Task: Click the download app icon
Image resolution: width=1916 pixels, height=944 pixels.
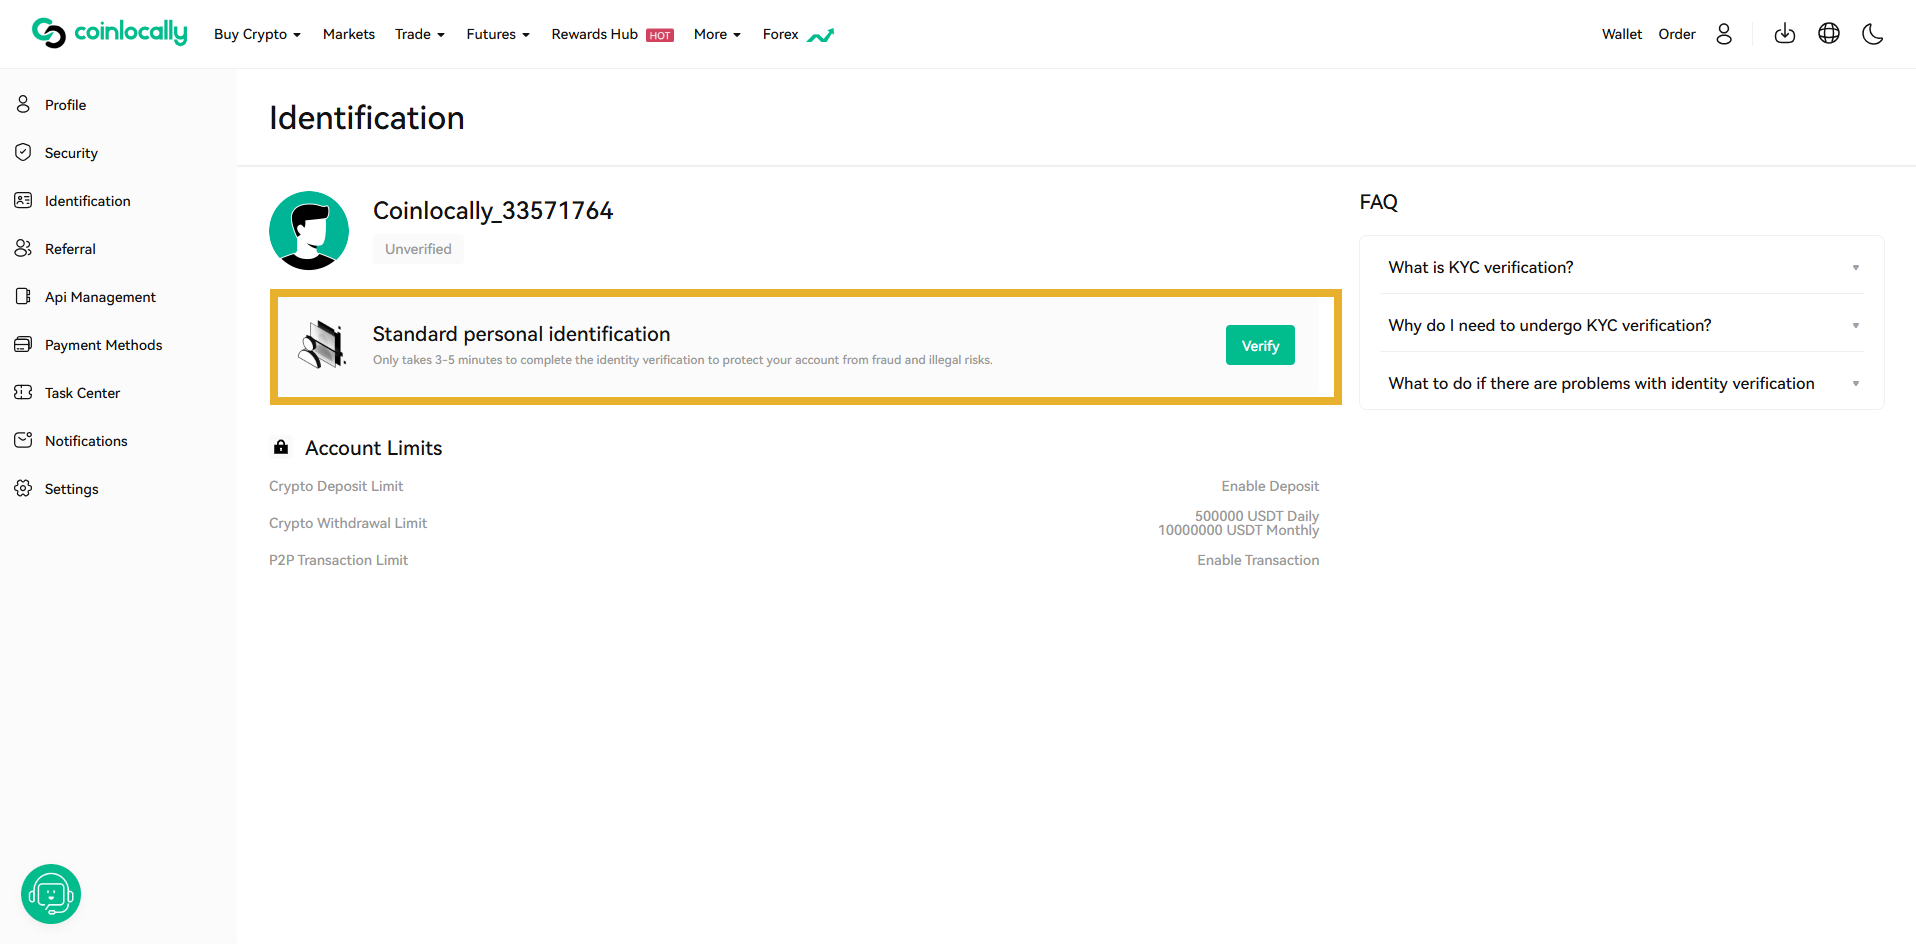Action: tap(1785, 34)
